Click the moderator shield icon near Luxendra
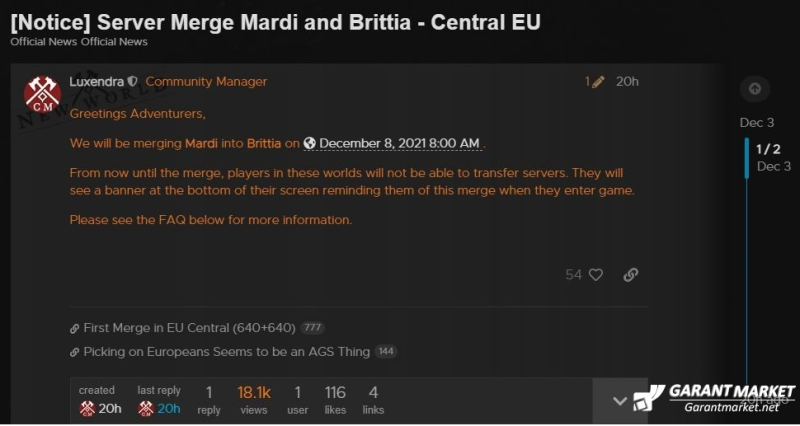This screenshot has height=426, width=800. [132, 82]
